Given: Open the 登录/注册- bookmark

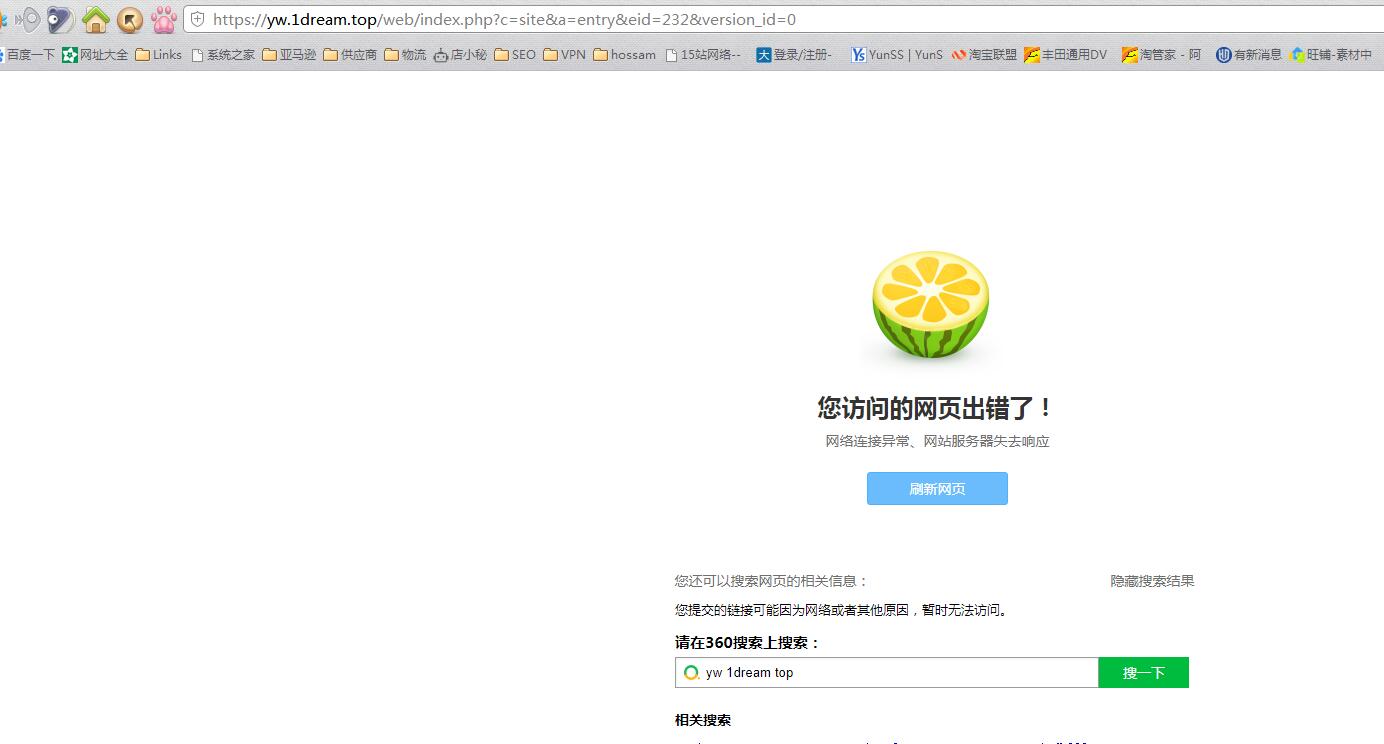Looking at the screenshot, I should [794, 55].
